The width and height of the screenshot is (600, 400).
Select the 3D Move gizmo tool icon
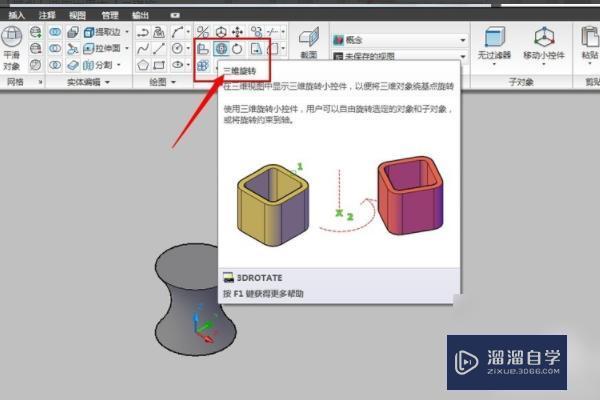click(221, 32)
